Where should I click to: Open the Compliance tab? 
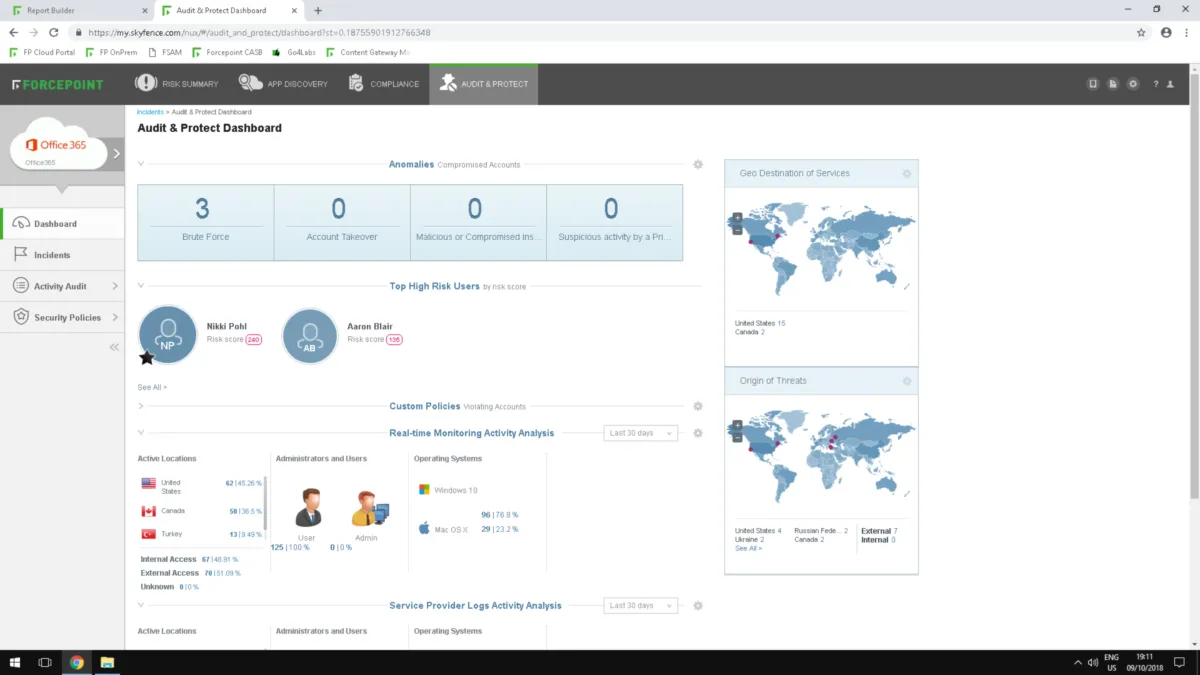(384, 84)
